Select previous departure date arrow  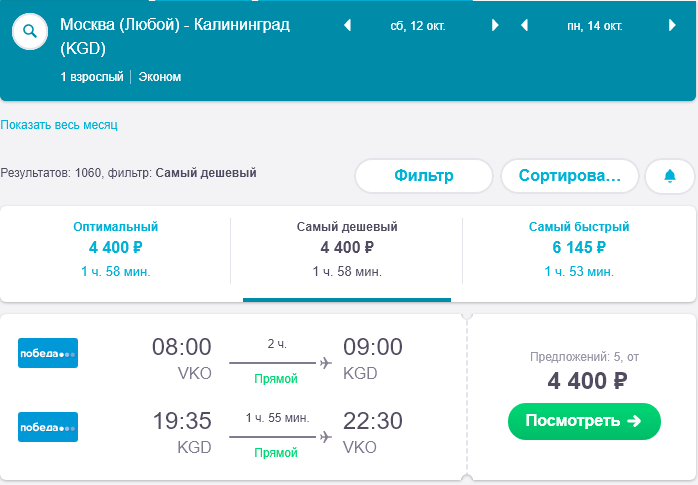tap(348, 25)
